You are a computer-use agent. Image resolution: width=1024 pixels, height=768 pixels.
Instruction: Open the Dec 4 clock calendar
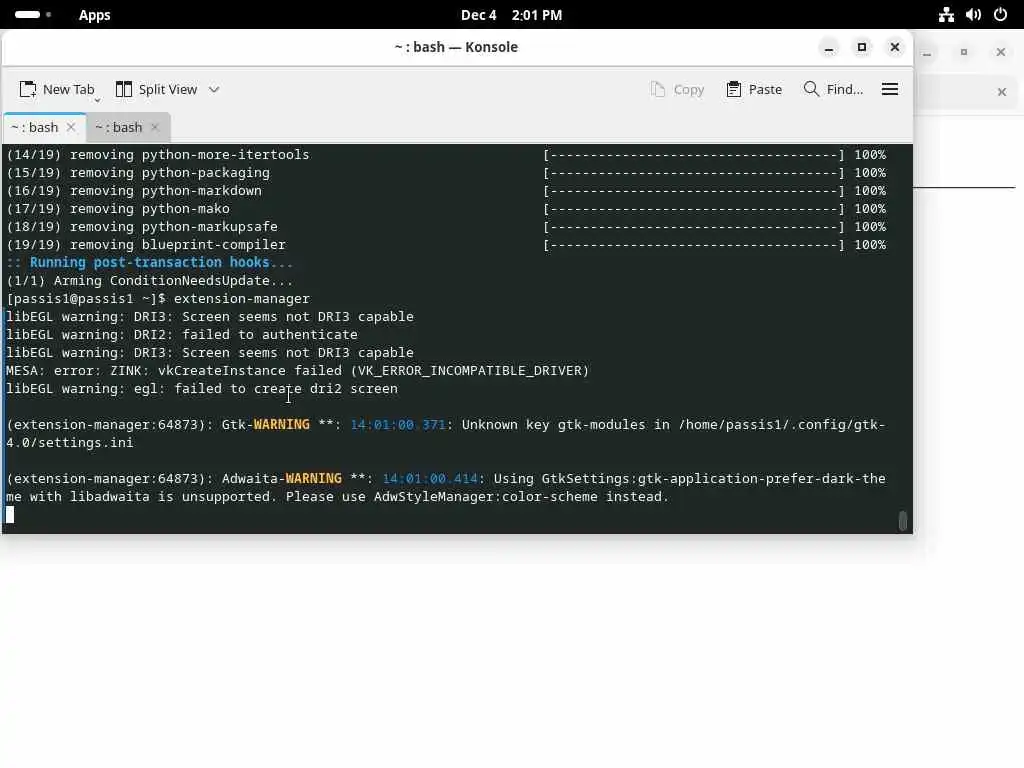[x=511, y=15]
